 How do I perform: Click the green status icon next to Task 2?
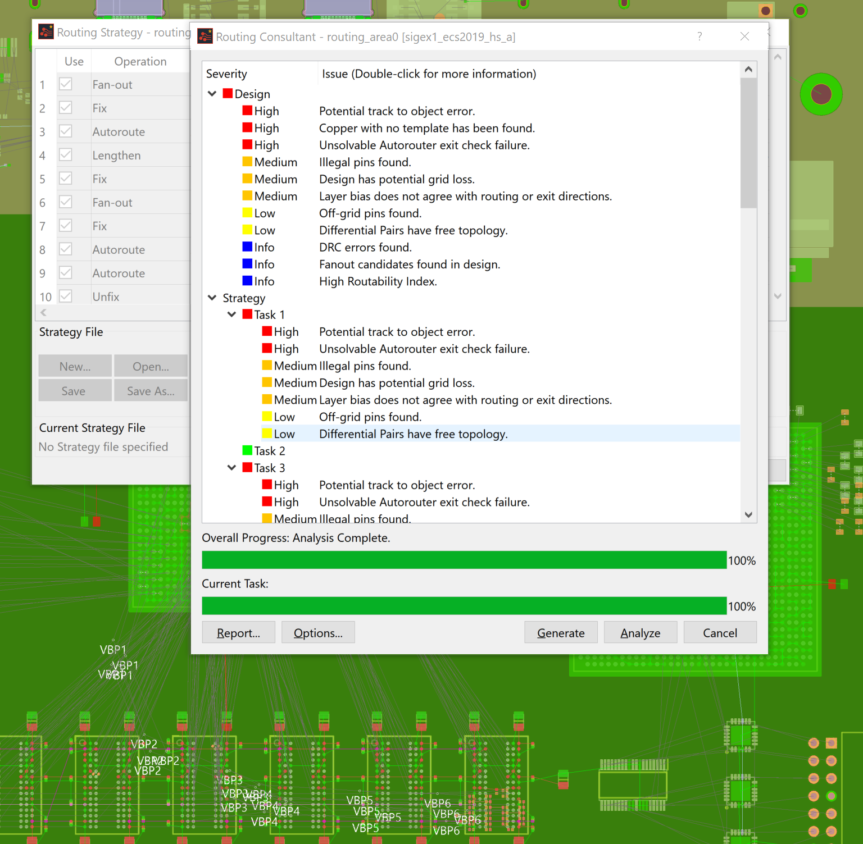(x=245, y=450)
